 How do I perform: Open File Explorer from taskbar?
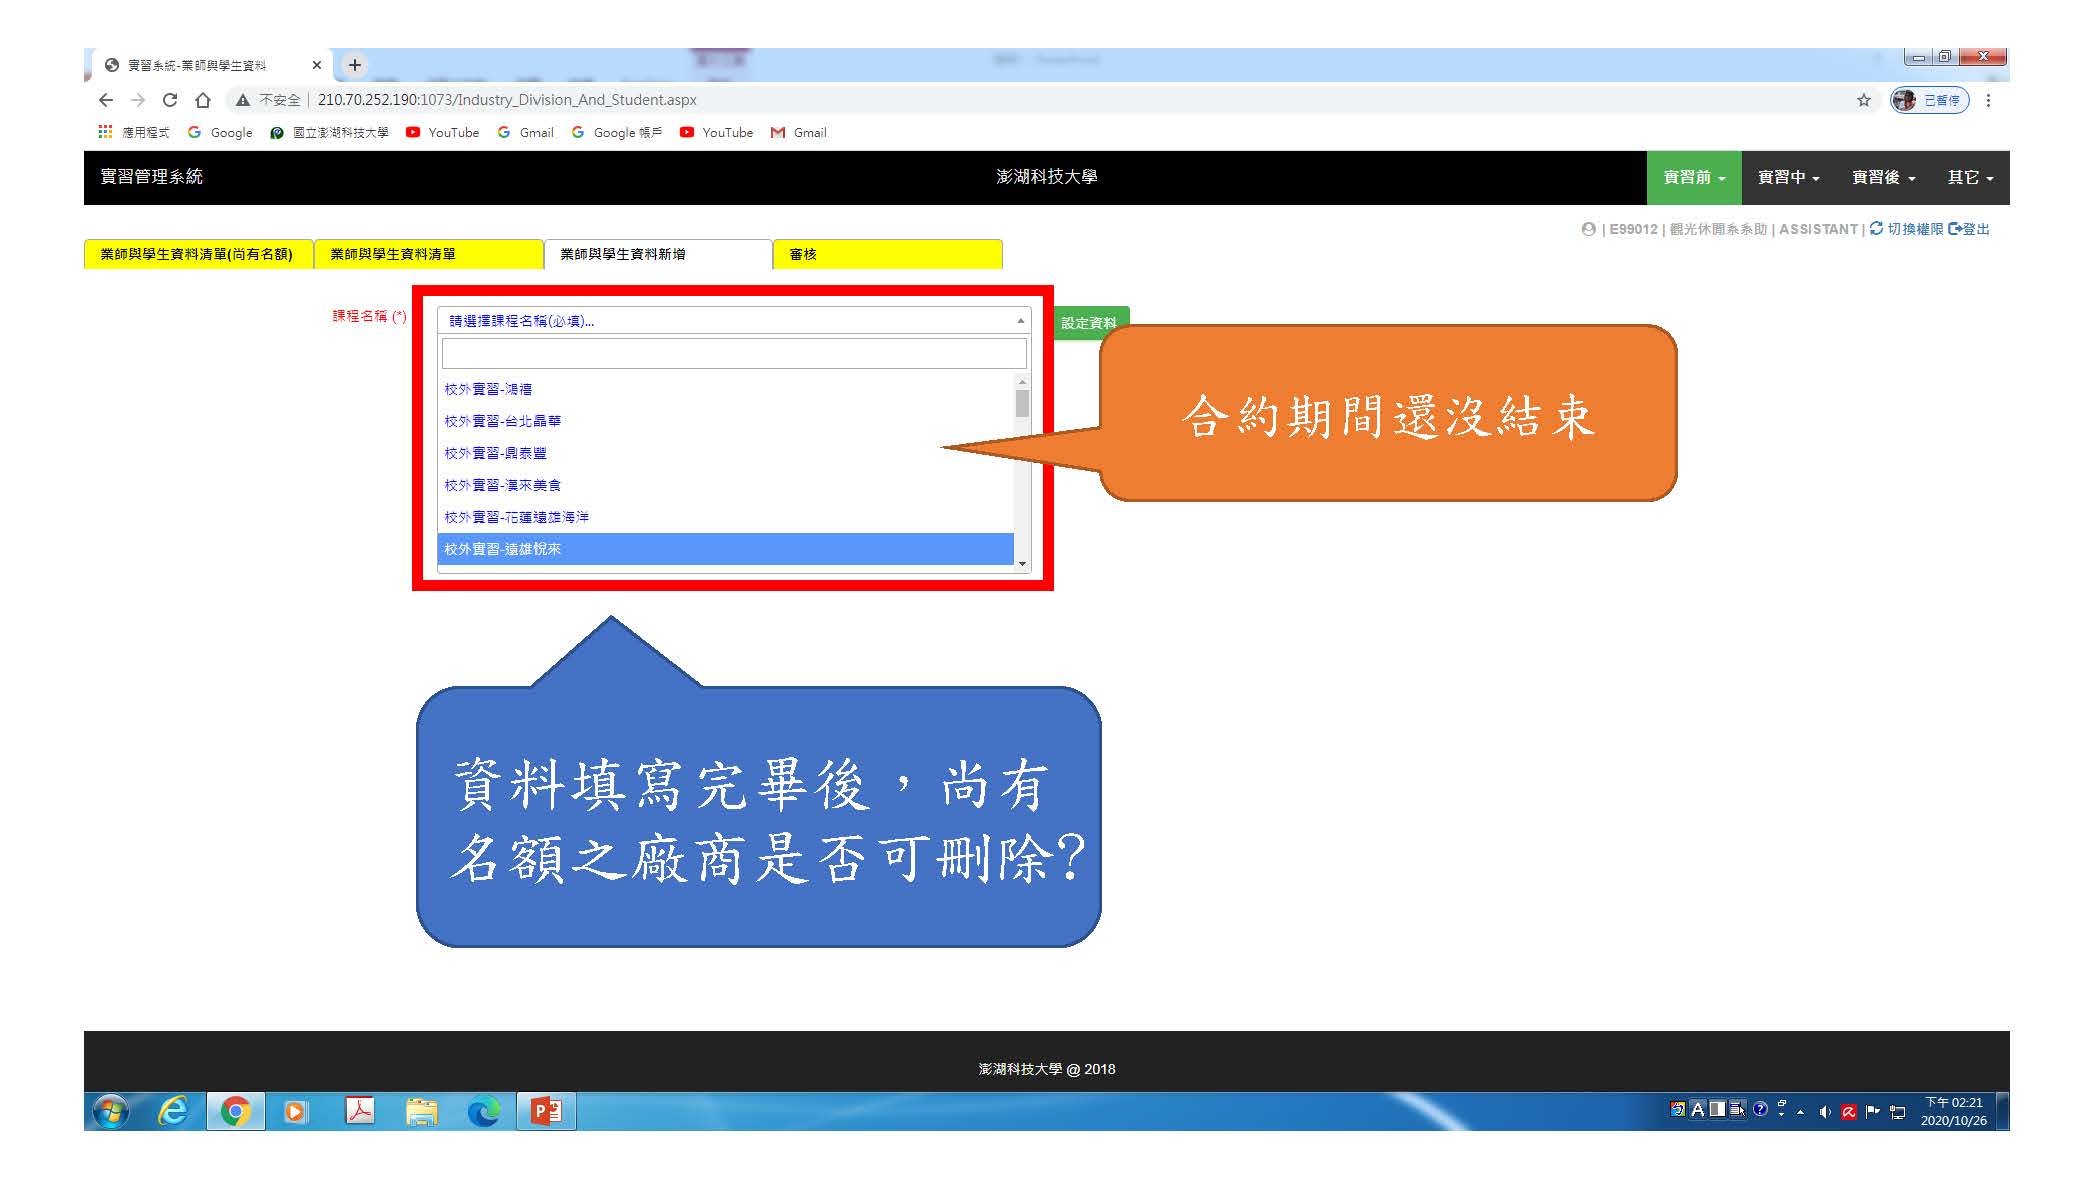pos(422,1111)
